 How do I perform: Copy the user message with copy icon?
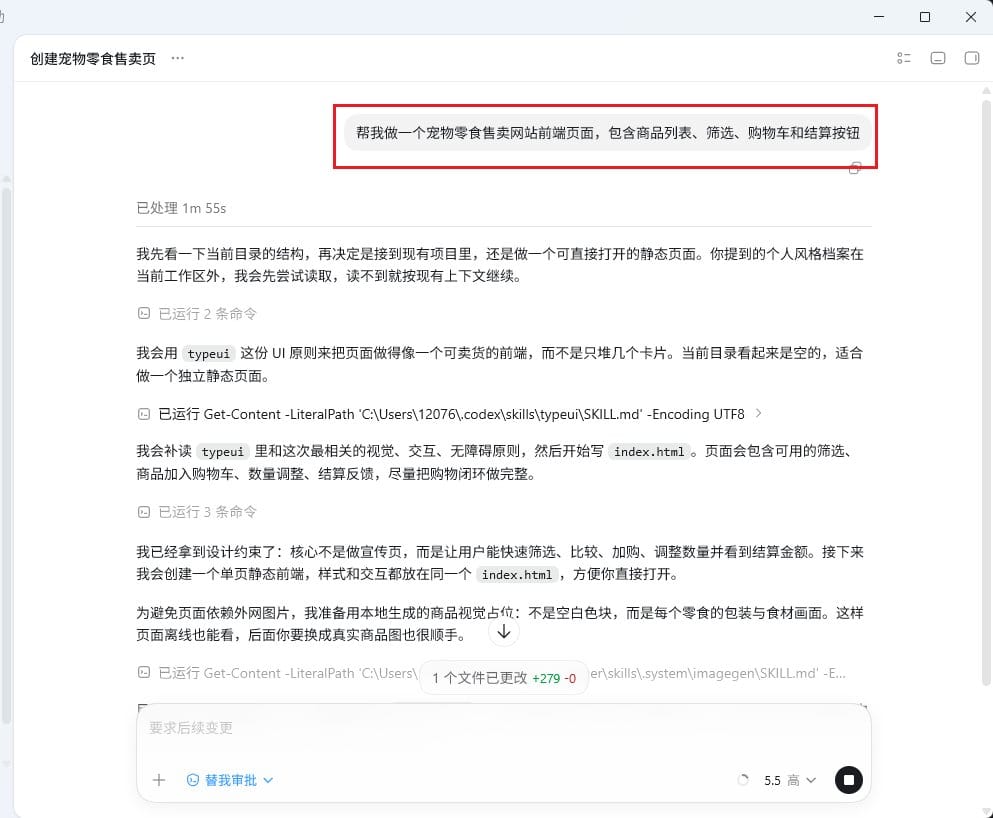(x=855, y=168)
